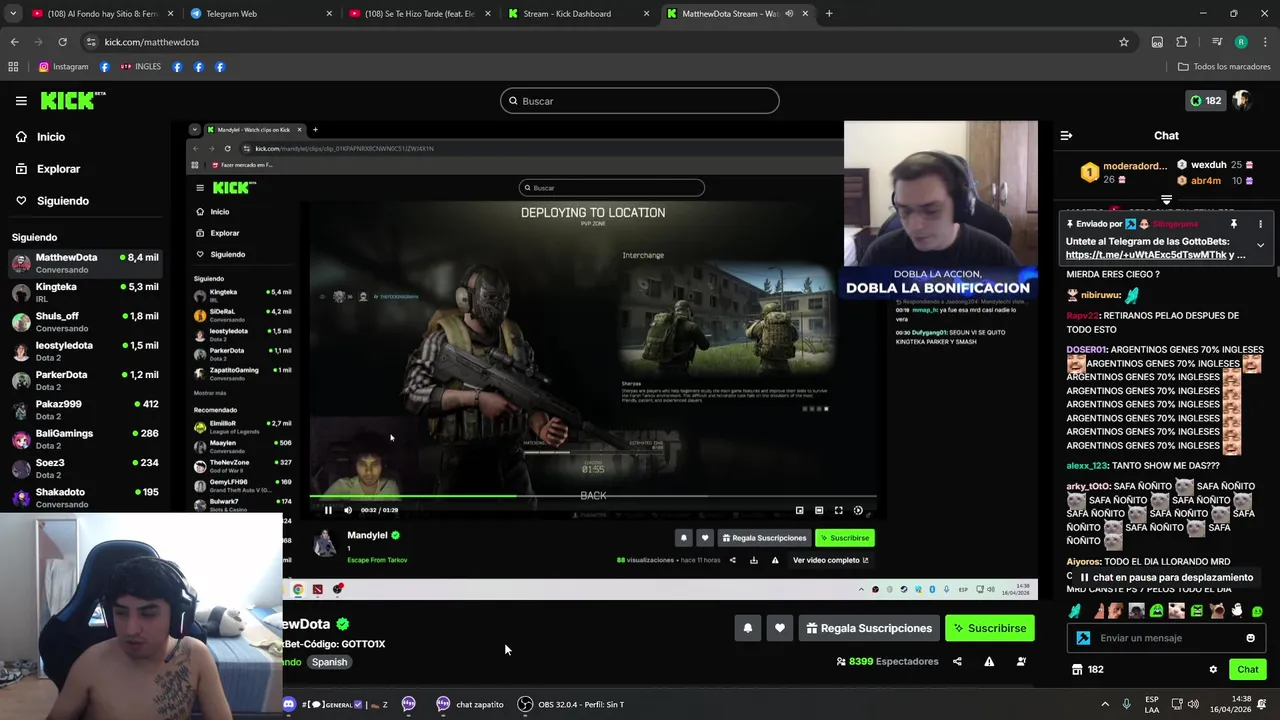Toggle the channel notification bell
This screenshot has height=720, width=1280.
tap(748, 628)
